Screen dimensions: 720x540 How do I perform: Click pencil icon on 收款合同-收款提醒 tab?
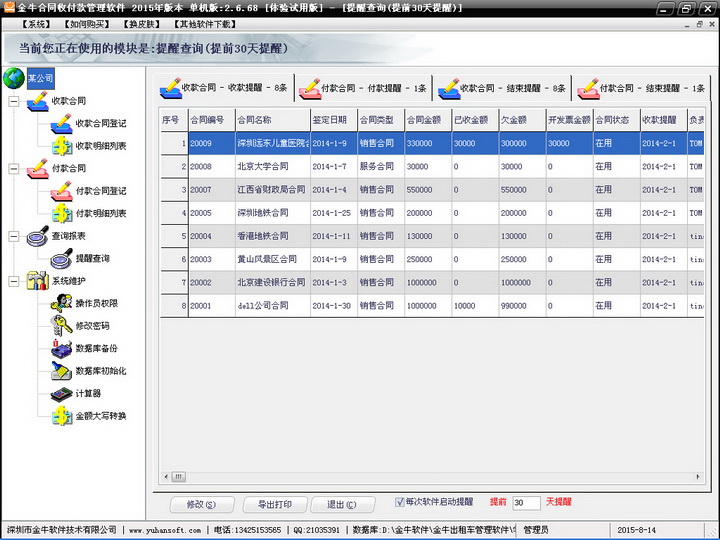click(170, 88)
